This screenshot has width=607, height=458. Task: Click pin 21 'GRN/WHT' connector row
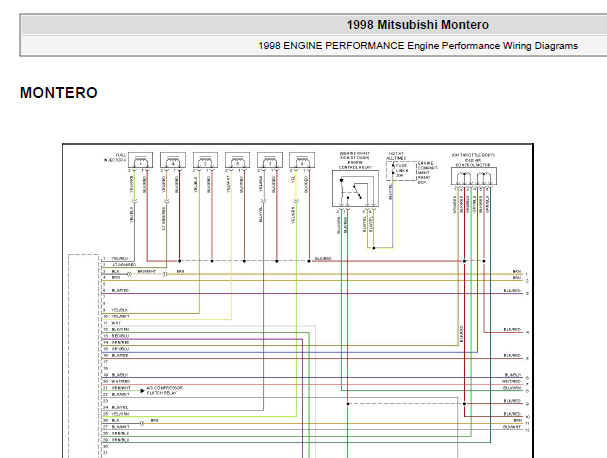click(x=117, y=388)
